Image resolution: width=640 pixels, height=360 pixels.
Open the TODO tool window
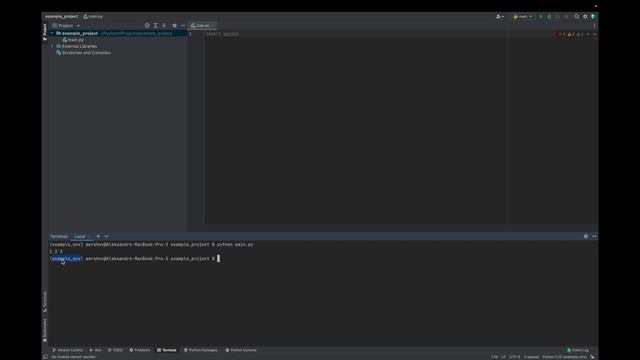115,350
